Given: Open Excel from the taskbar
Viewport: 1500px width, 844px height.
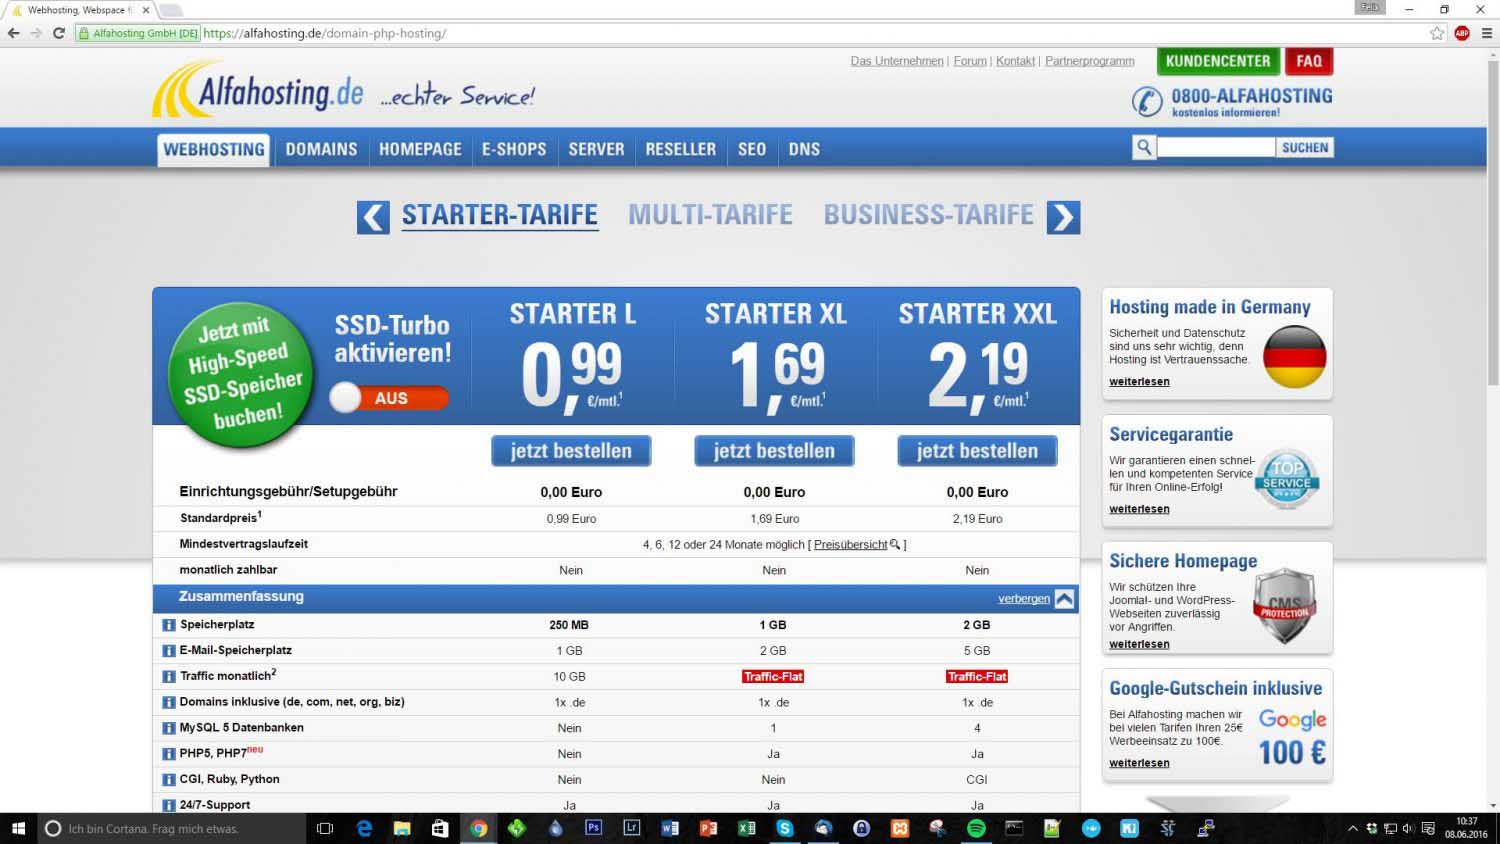Looking at the screenshot, I should click(x=746, y=828).
